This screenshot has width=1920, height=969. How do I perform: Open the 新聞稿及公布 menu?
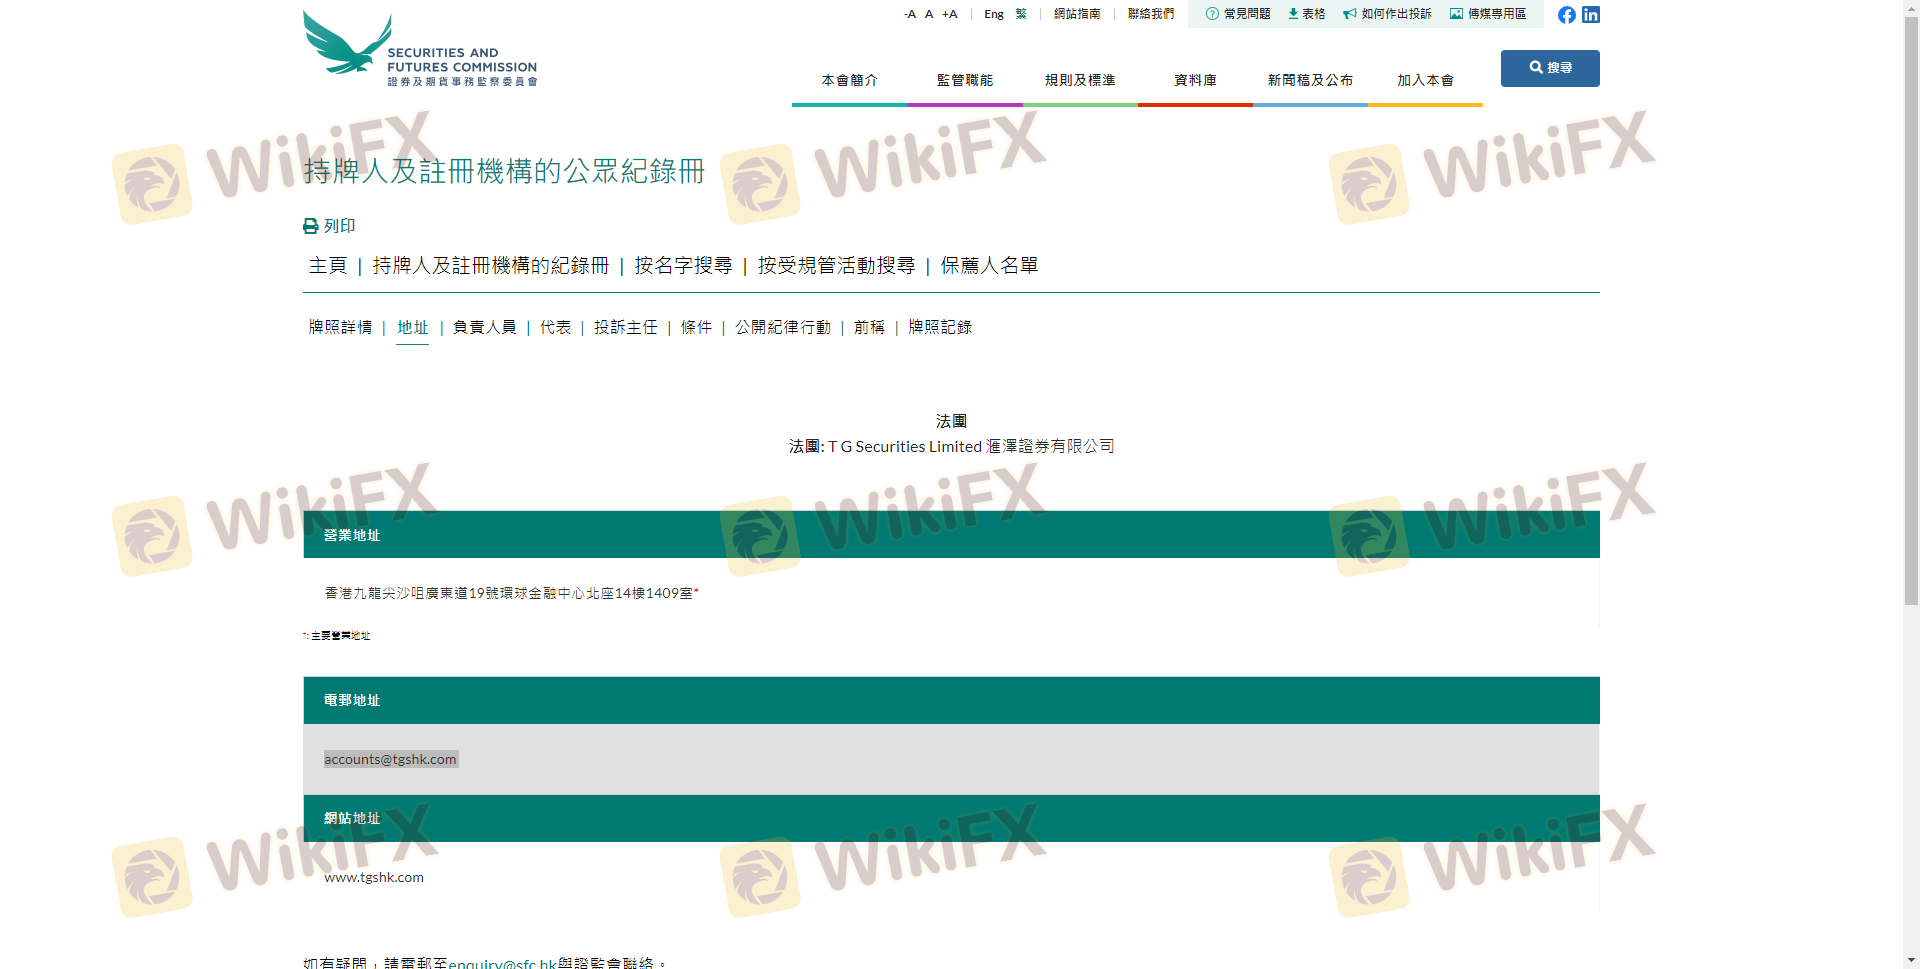pyautogui.click(x=1310, y=80)
